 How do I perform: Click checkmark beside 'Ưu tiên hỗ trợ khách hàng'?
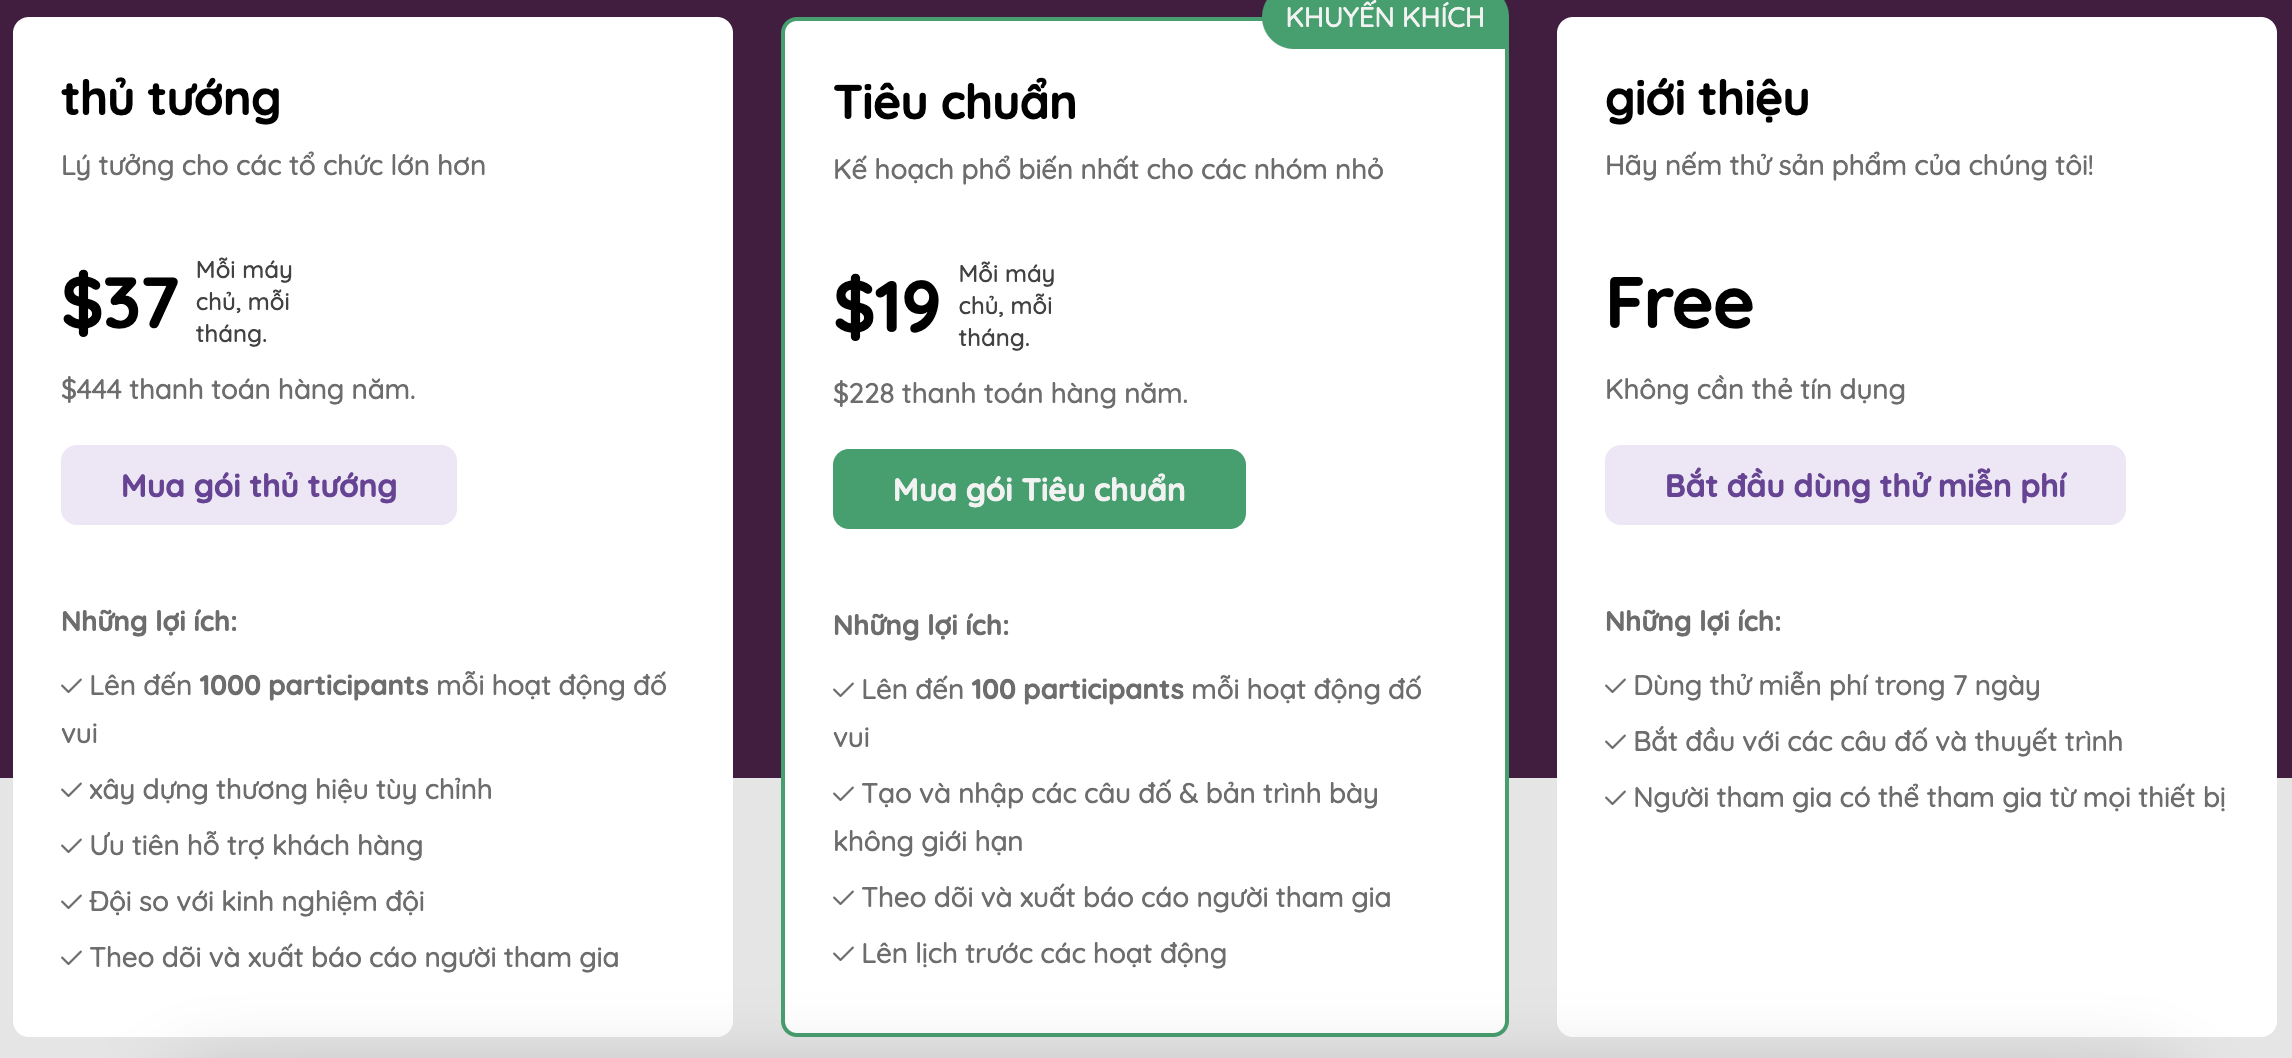point(71,846)
